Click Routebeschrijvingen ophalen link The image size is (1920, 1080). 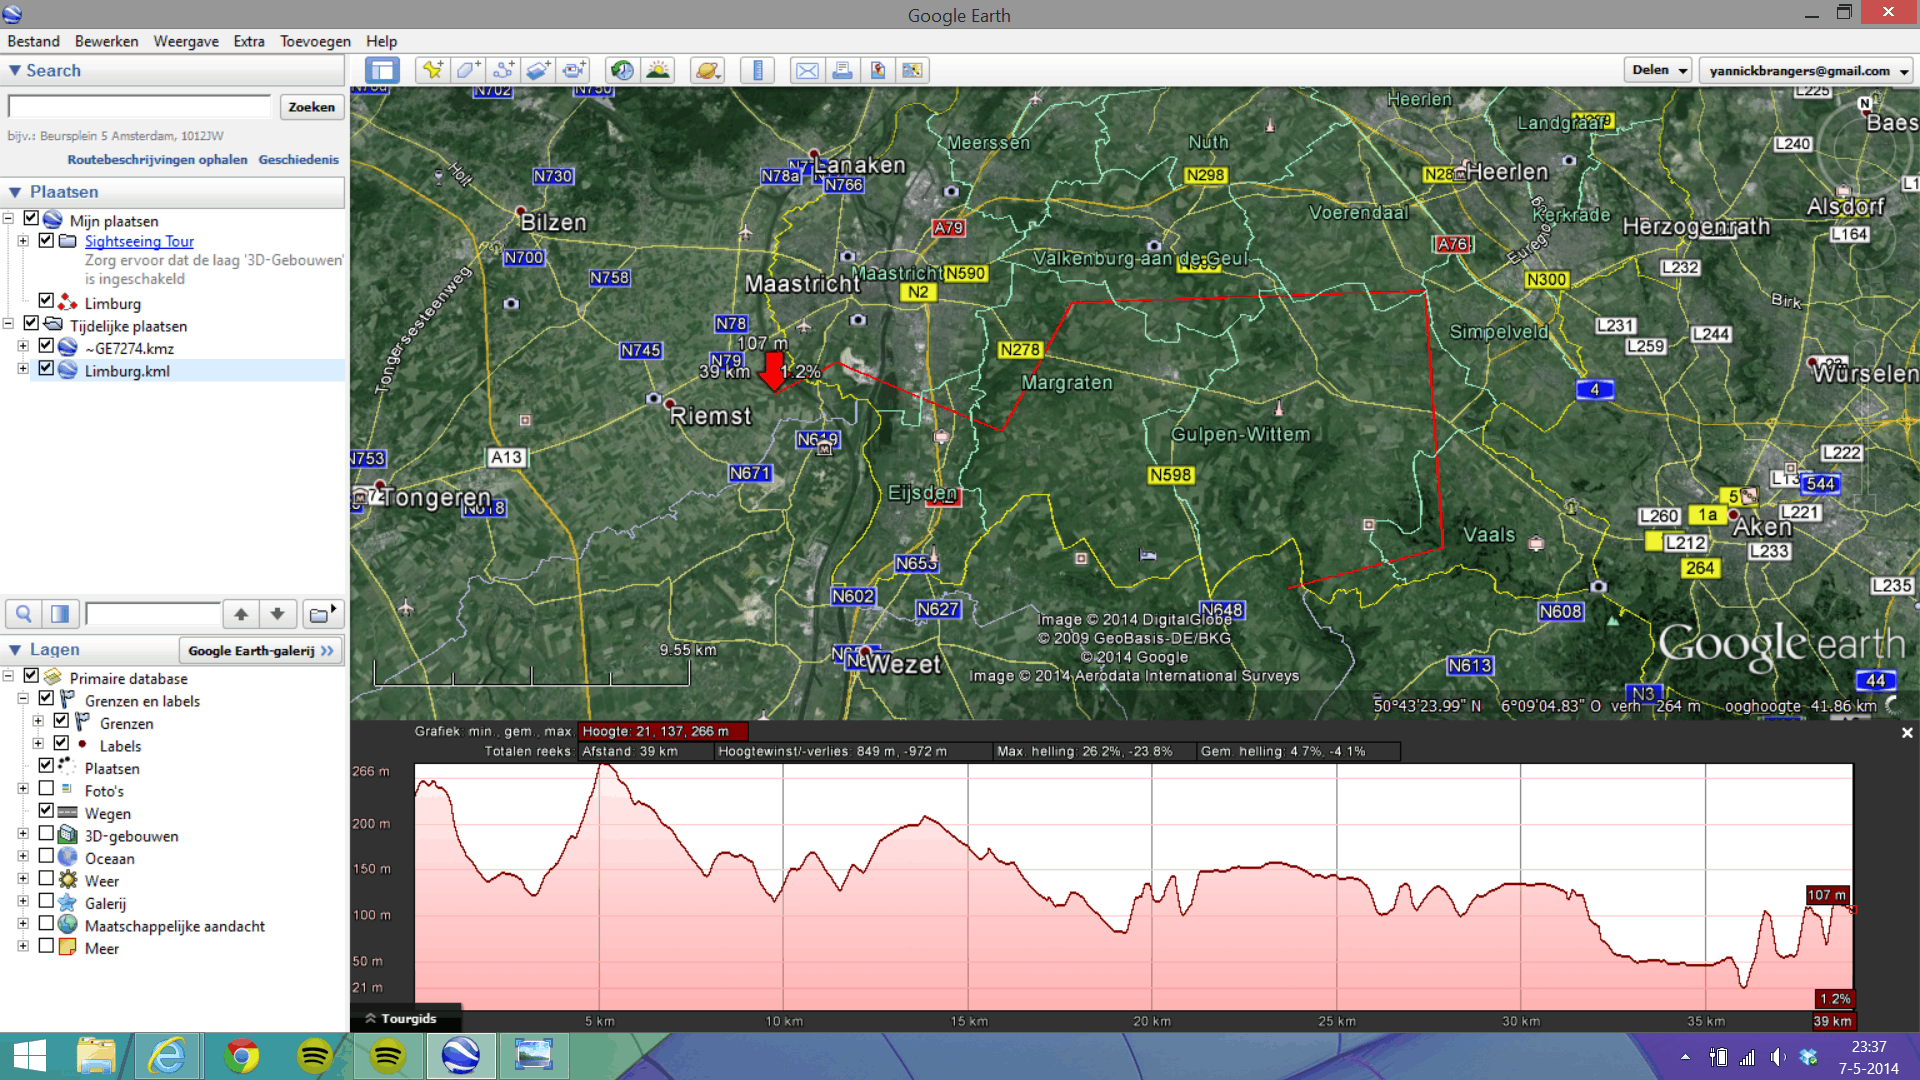[157, 160]
